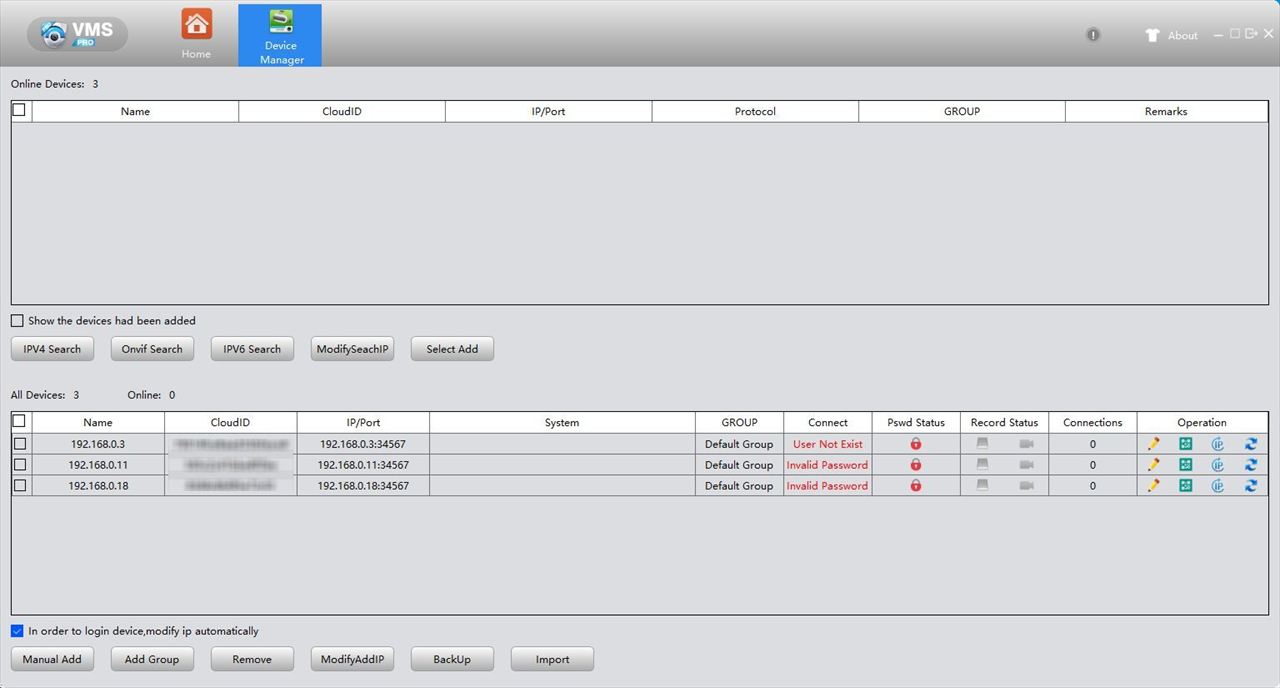
Task: Click the red lock icon for 192.168.0.11
Action: tap(916, 465)
